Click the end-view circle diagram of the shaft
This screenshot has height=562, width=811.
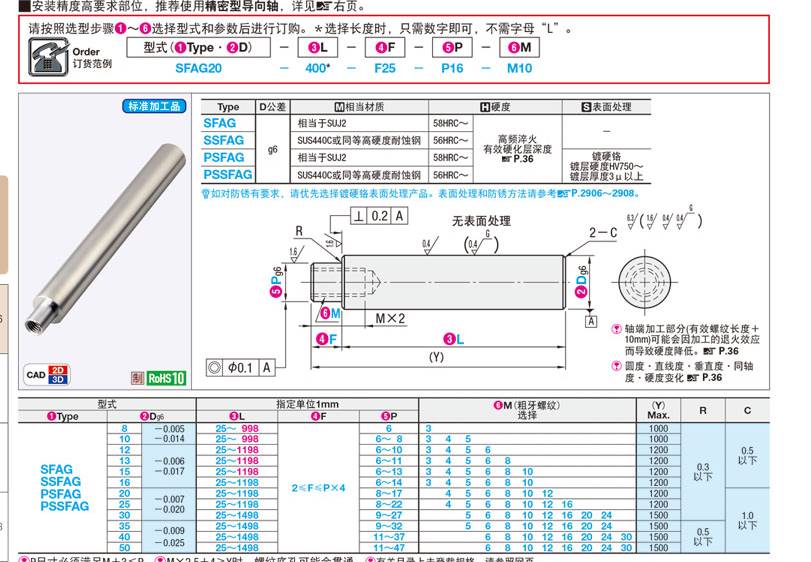pyautogui.click(x=647, y=271)
